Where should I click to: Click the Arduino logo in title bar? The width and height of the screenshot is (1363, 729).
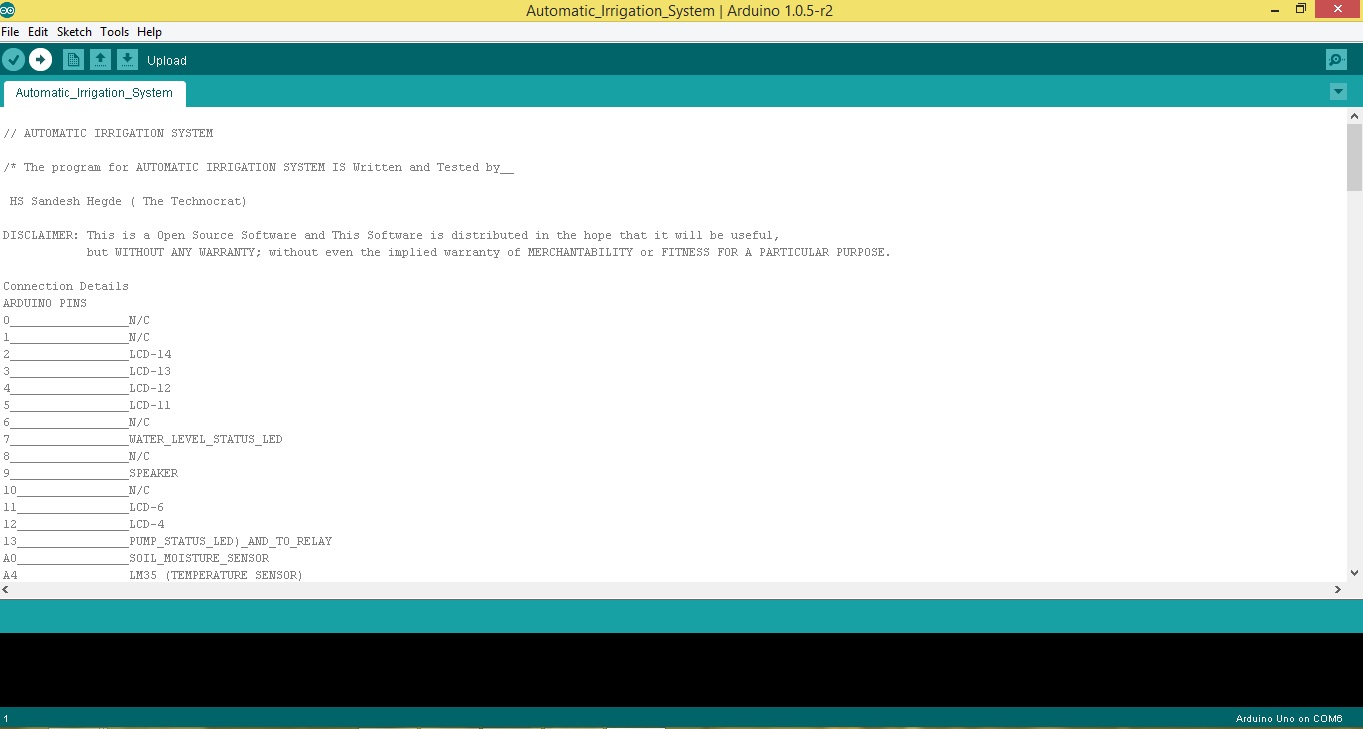9,10
